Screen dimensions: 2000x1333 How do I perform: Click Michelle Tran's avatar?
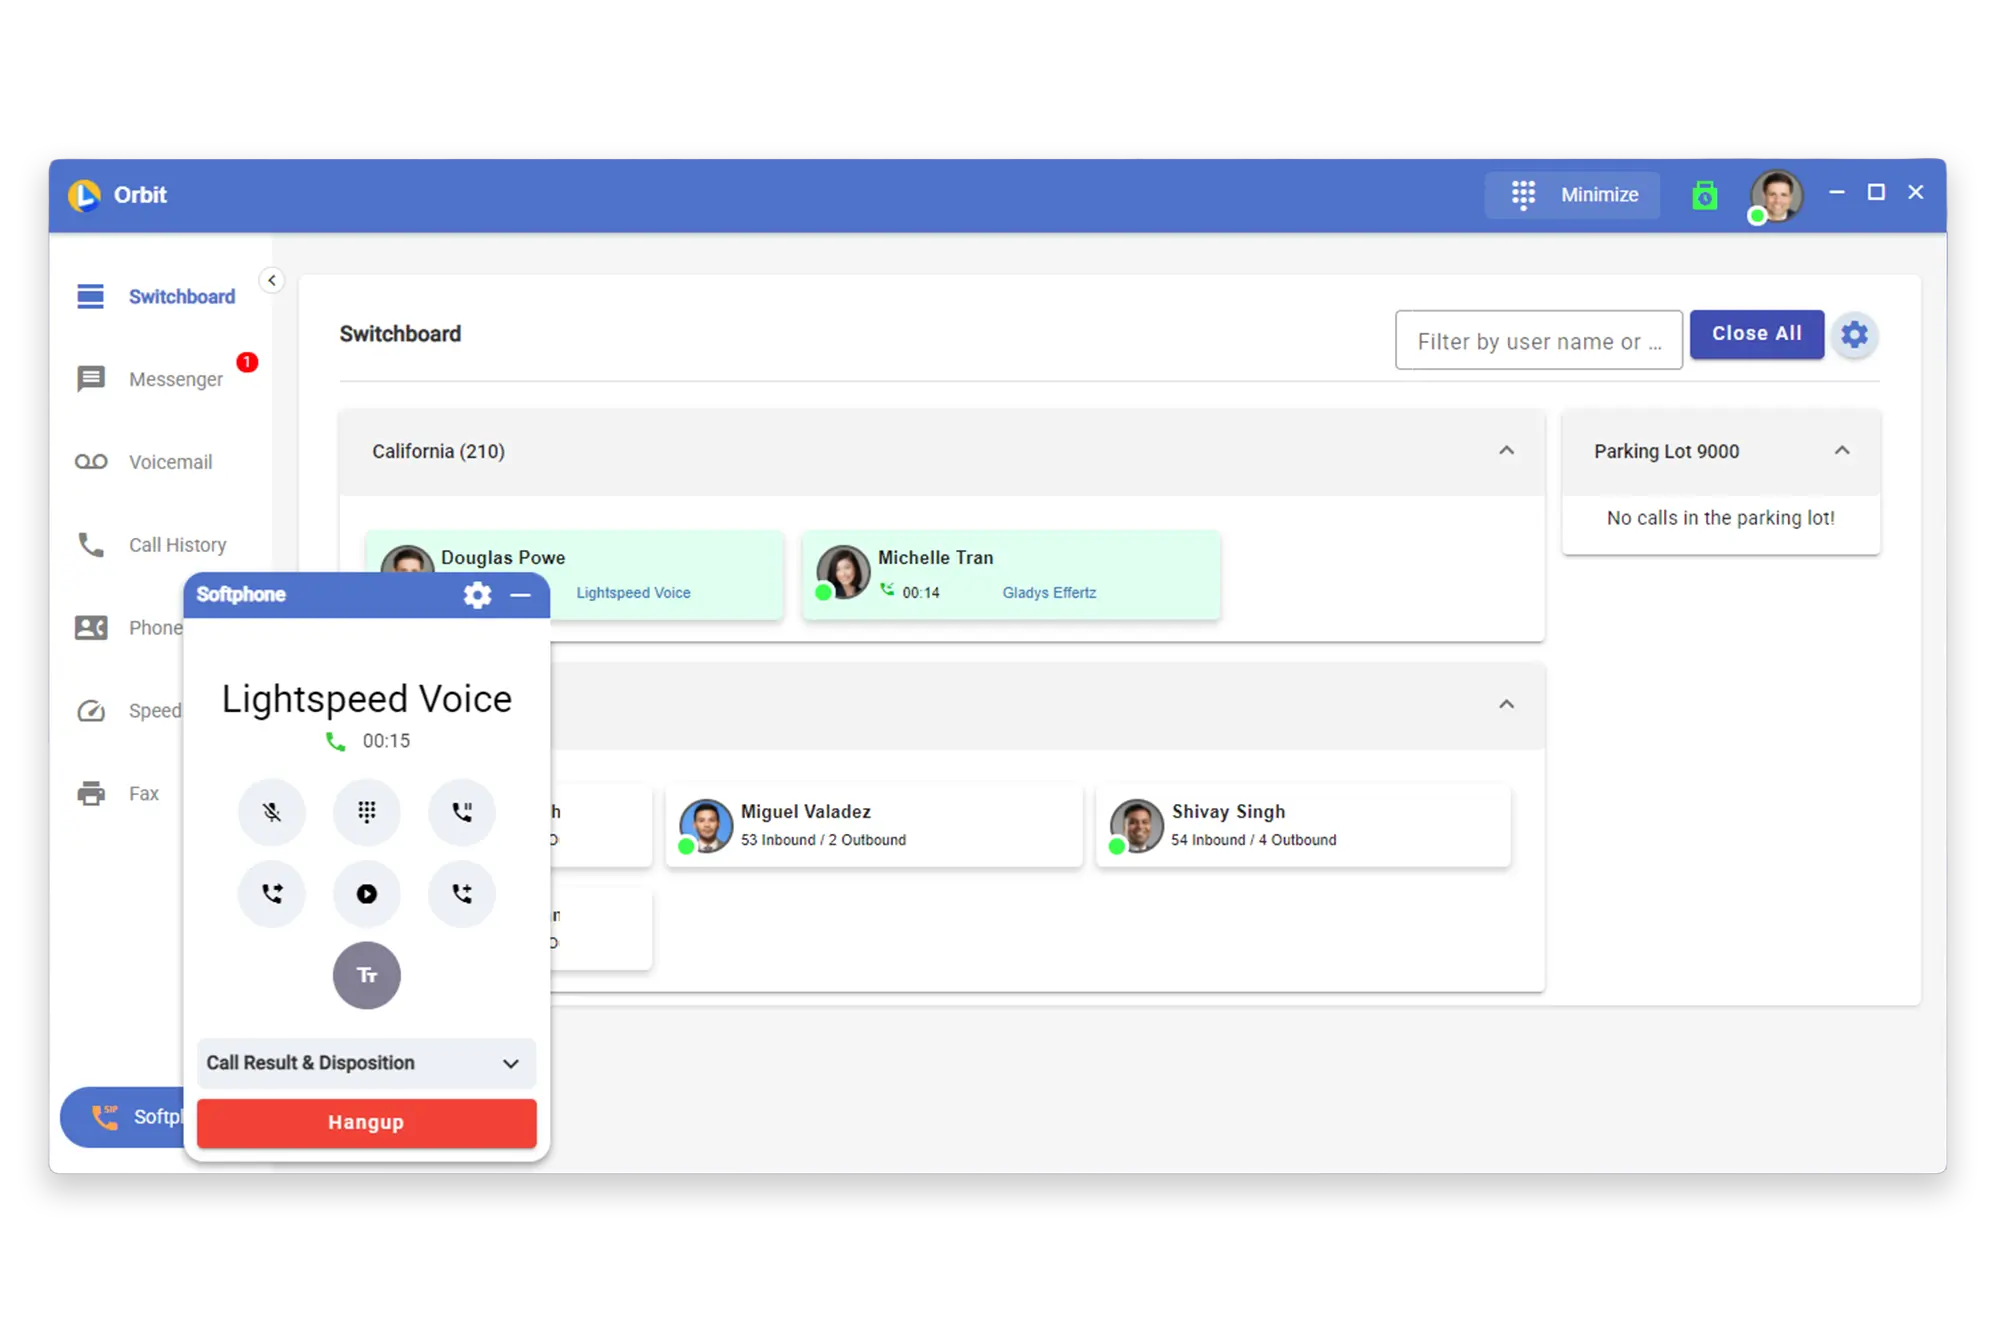842,572
